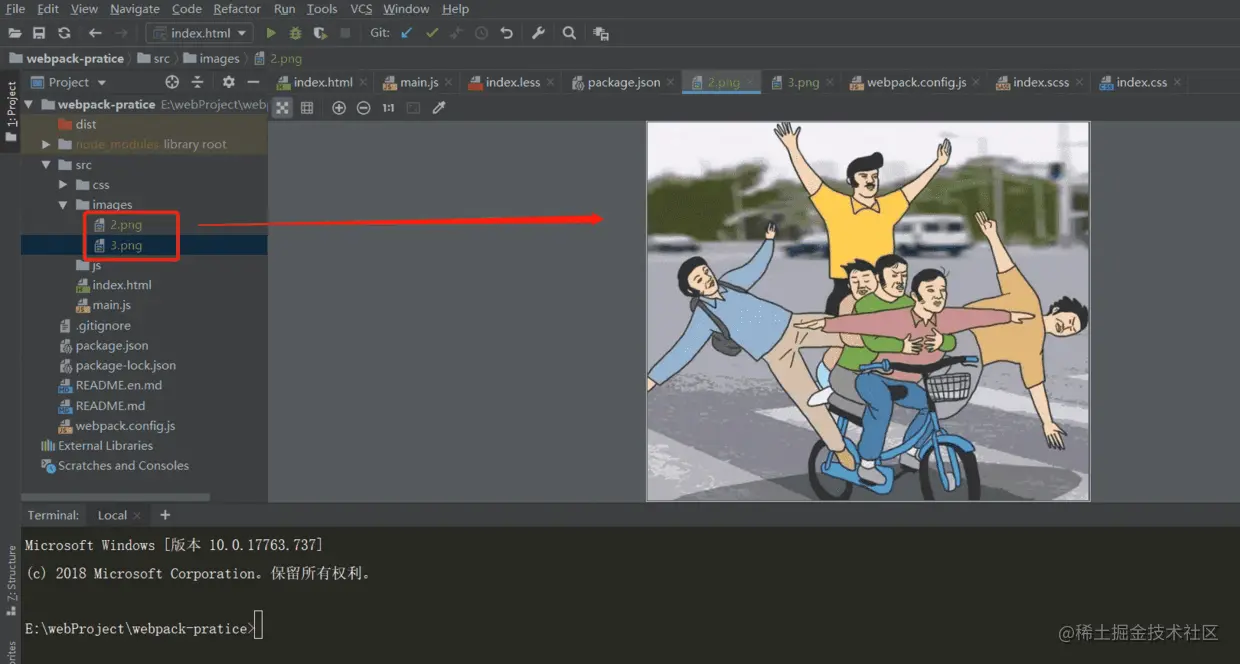Open the index.html run configuration dropdown
Screen dimensions: 1240x664
click(x=199, y=33)
